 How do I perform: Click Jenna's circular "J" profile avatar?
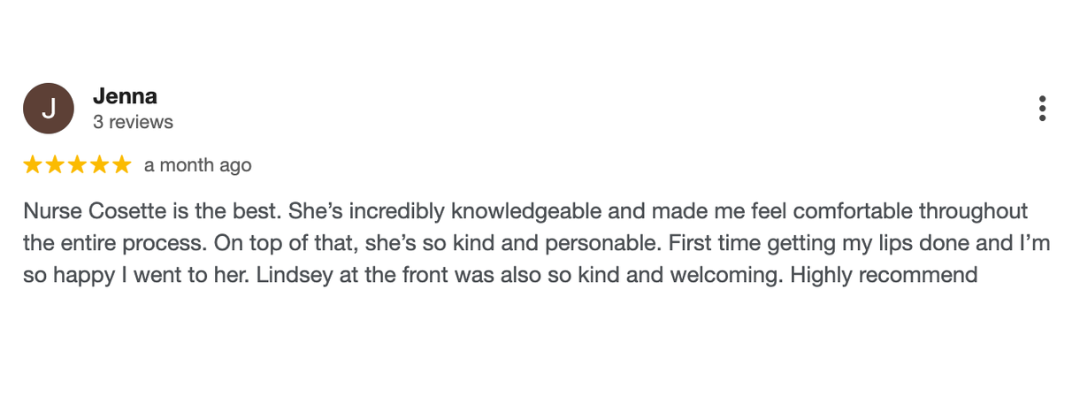pyautogui.click(x=48, y=109)
